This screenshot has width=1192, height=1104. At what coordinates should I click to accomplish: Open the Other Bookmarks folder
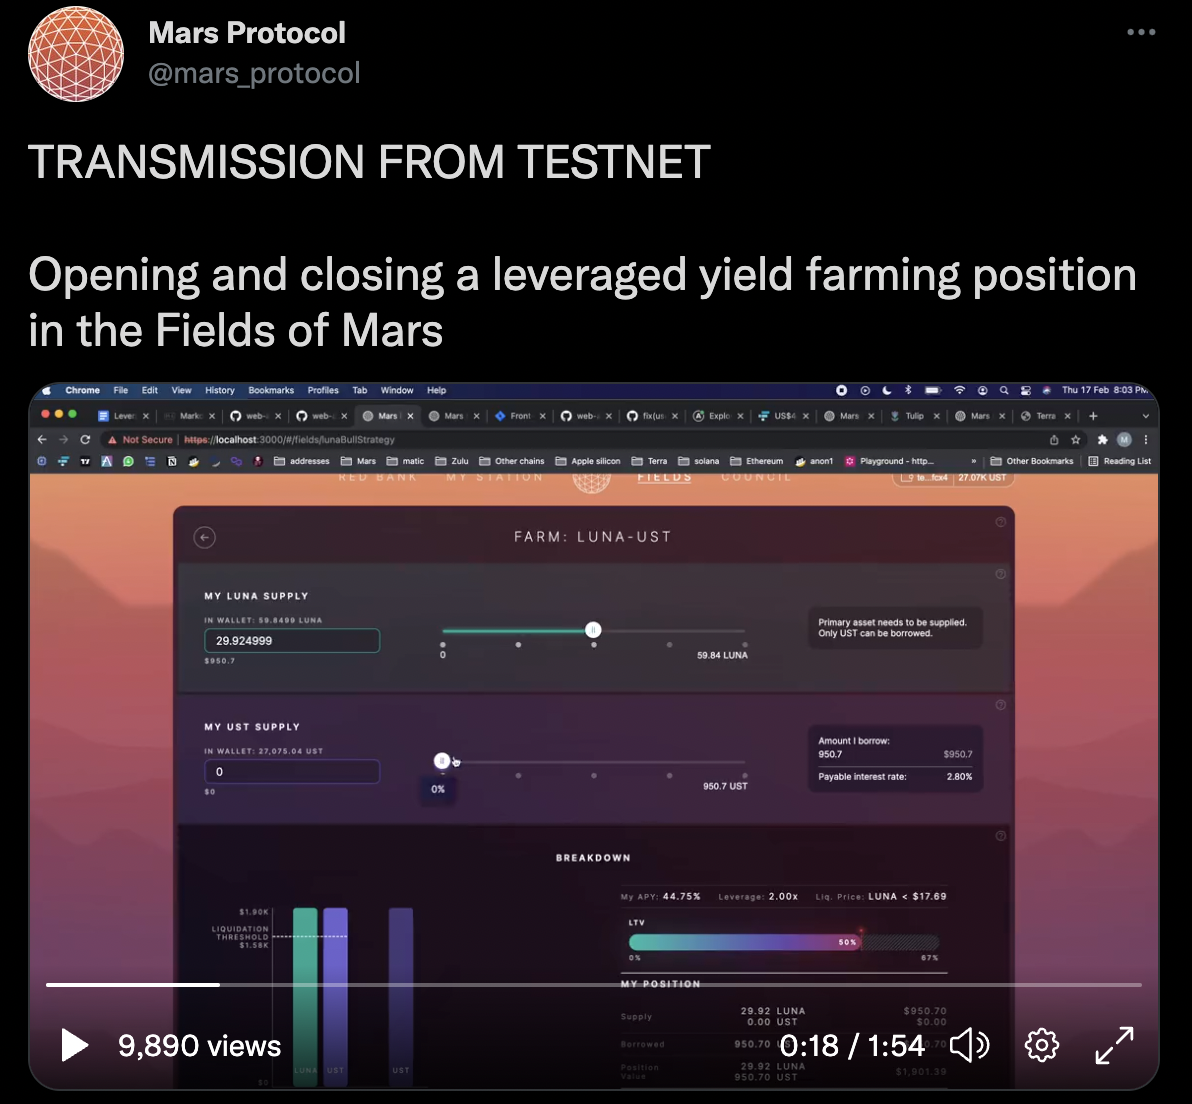pyautogui.click(x=1032, y=461)
